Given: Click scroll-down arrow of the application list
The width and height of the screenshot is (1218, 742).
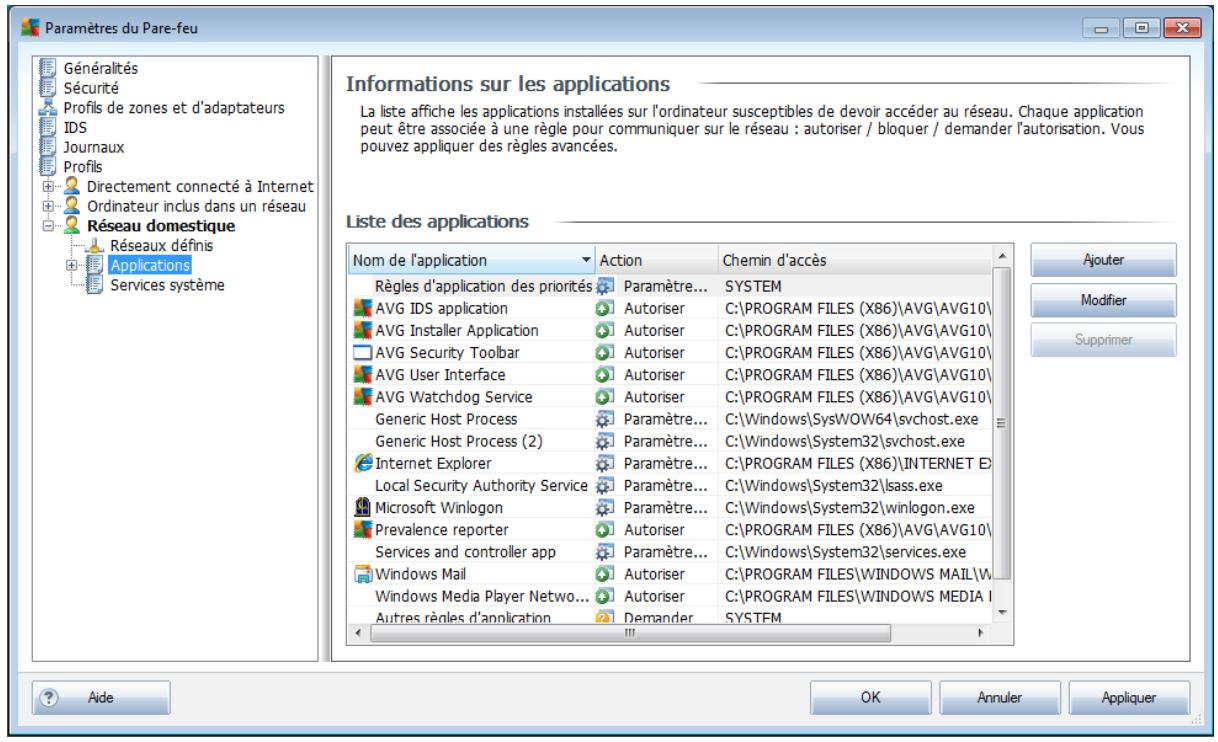Looking at the screenshot, I should tap(1002, 611).
